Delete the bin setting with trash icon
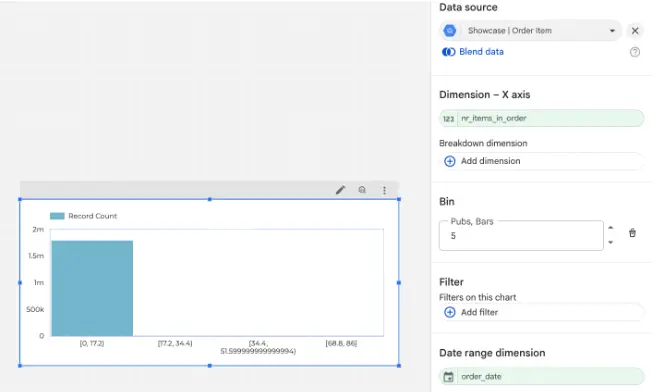The image size is (660, 392). click(x=632, y=233)
